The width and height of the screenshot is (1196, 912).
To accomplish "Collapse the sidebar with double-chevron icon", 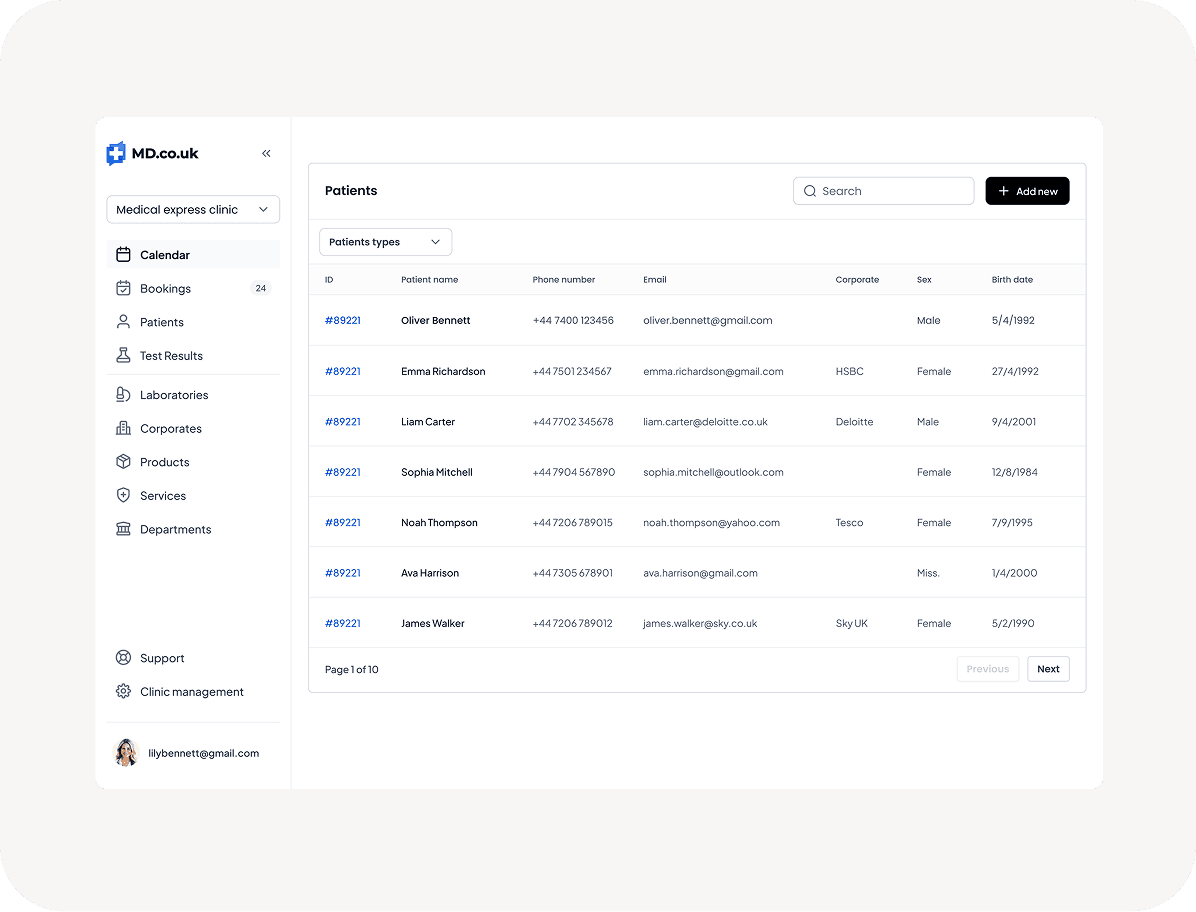I will (266, 153).
